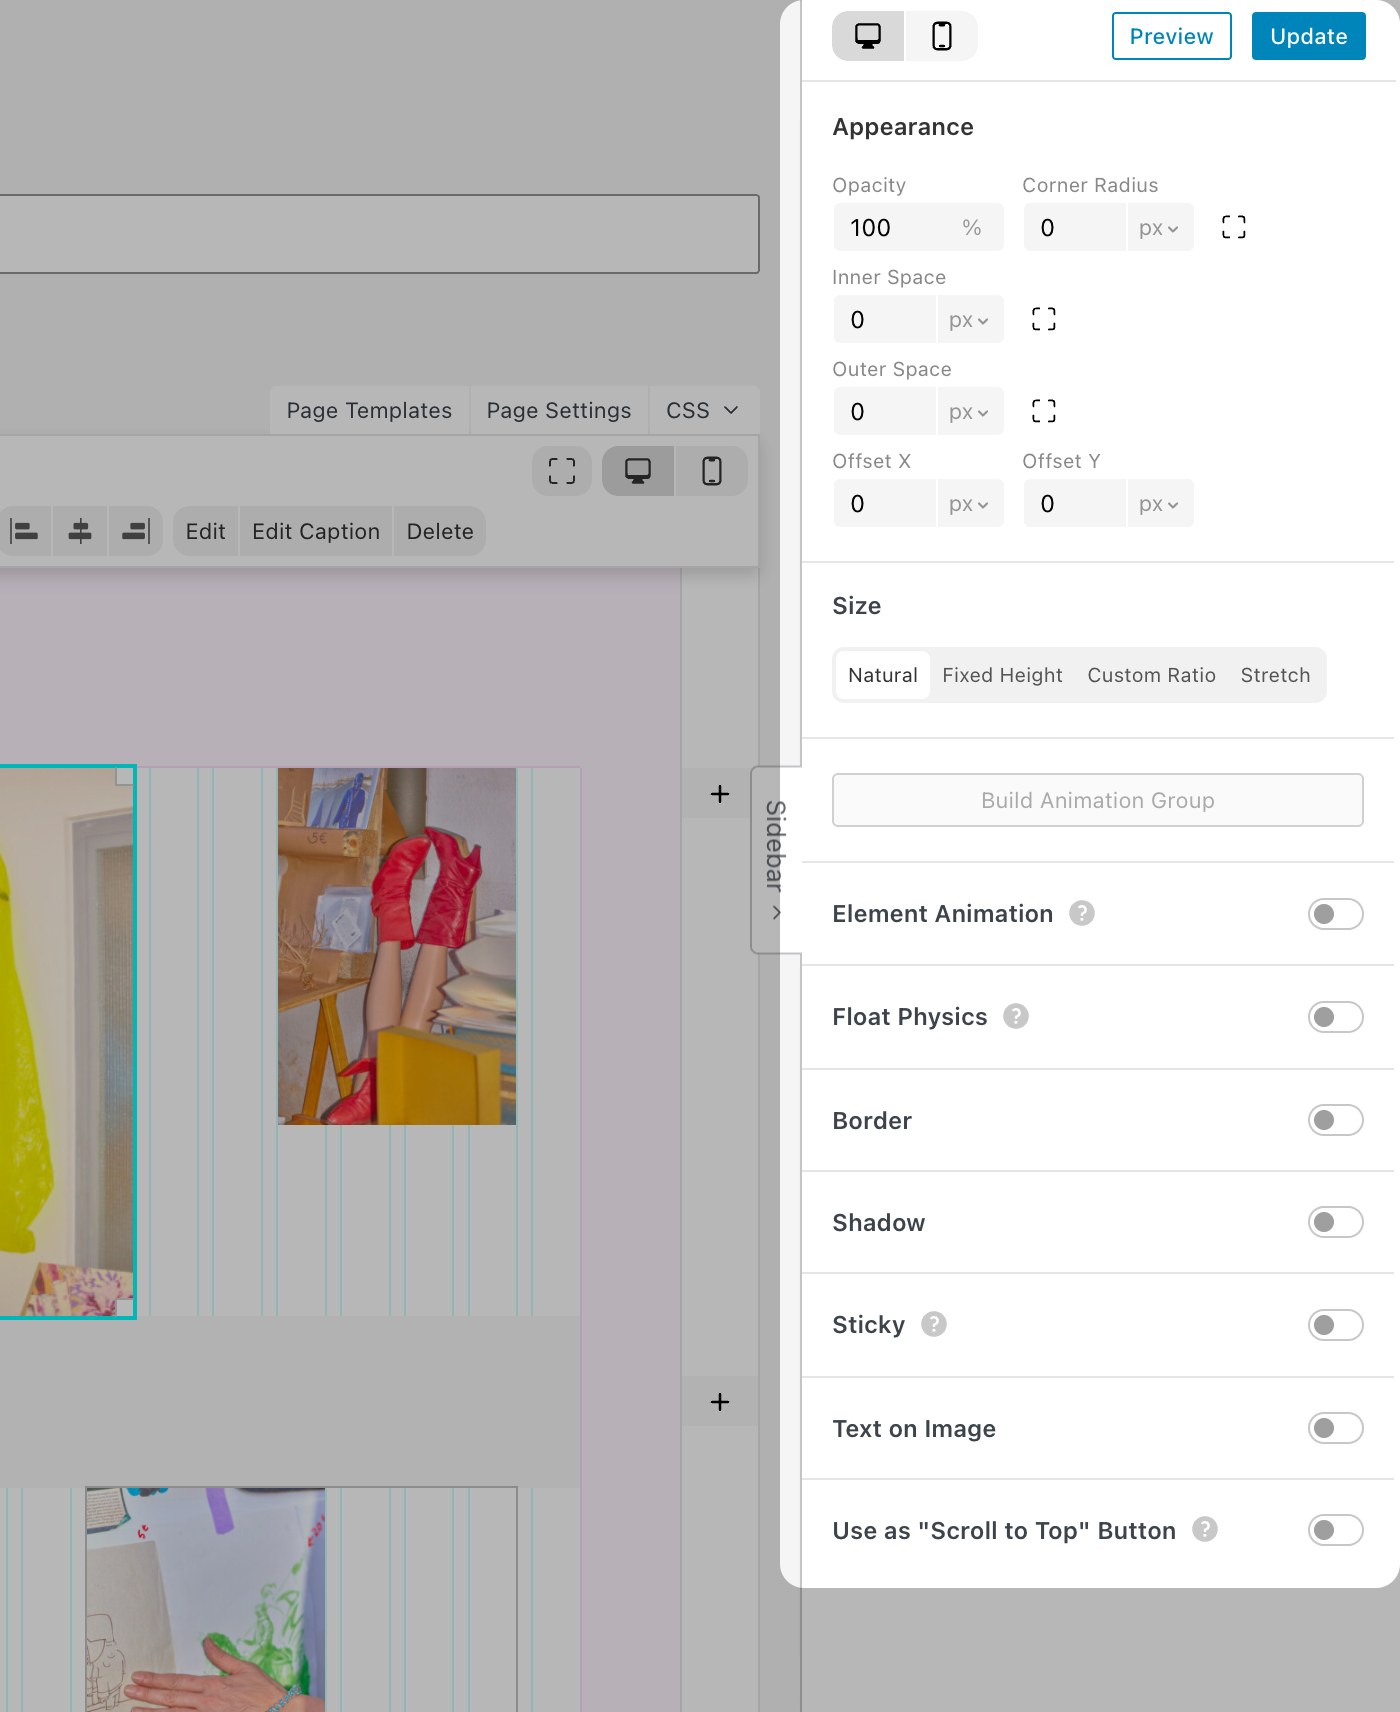The width and height of the screenshot is (1400, 1712).
Task: Click Edit Caption button
Action: pyautogui.click(x=316, y=531)
